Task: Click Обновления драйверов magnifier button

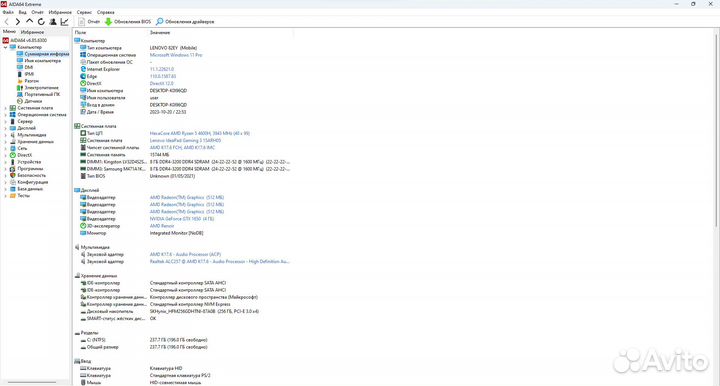Action: (x=185, y=22)
